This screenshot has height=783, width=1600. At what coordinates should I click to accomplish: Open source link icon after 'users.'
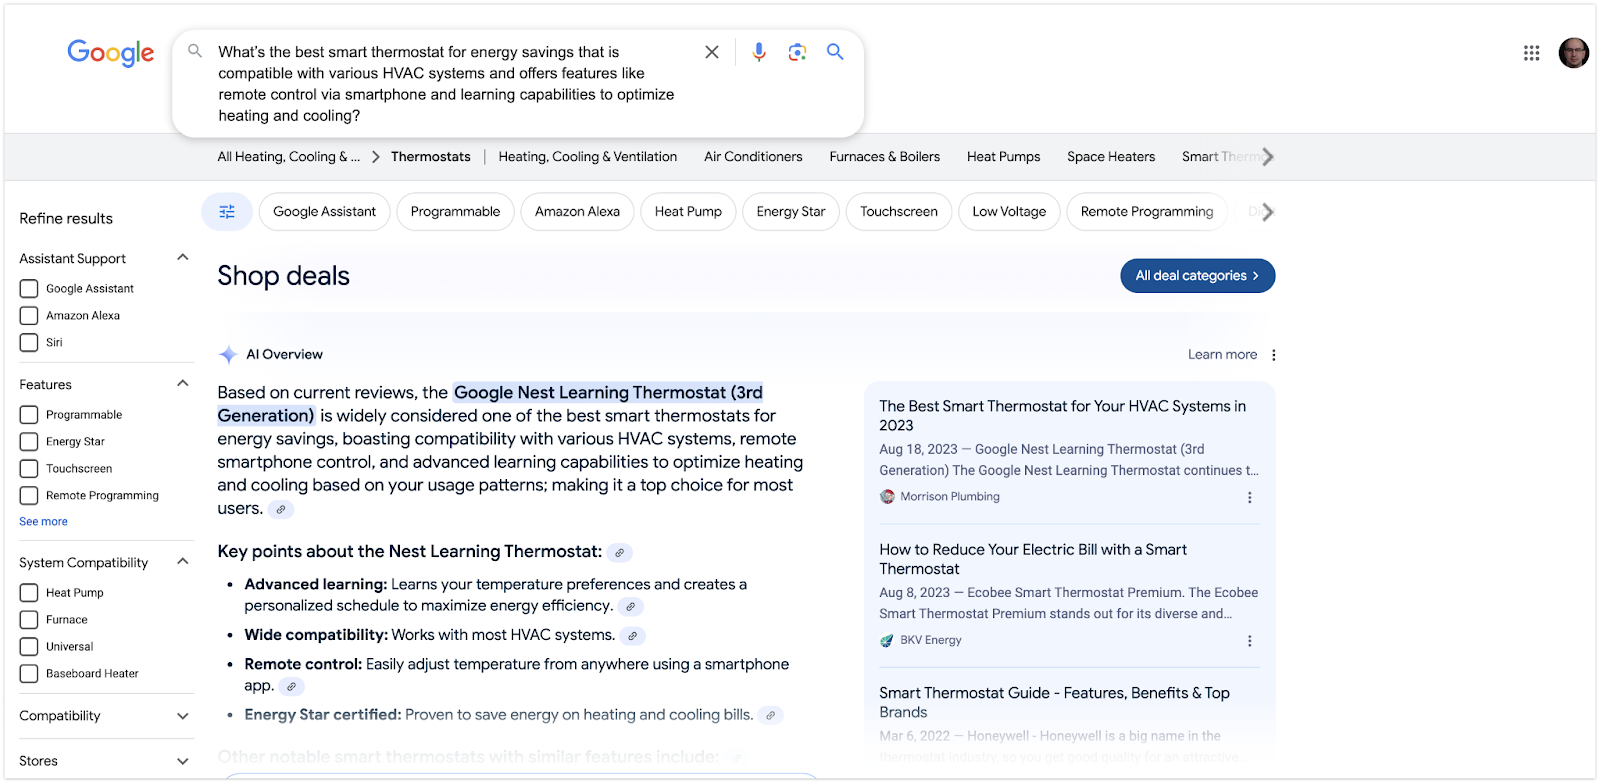pyautogui.click(x=281, y=509)
